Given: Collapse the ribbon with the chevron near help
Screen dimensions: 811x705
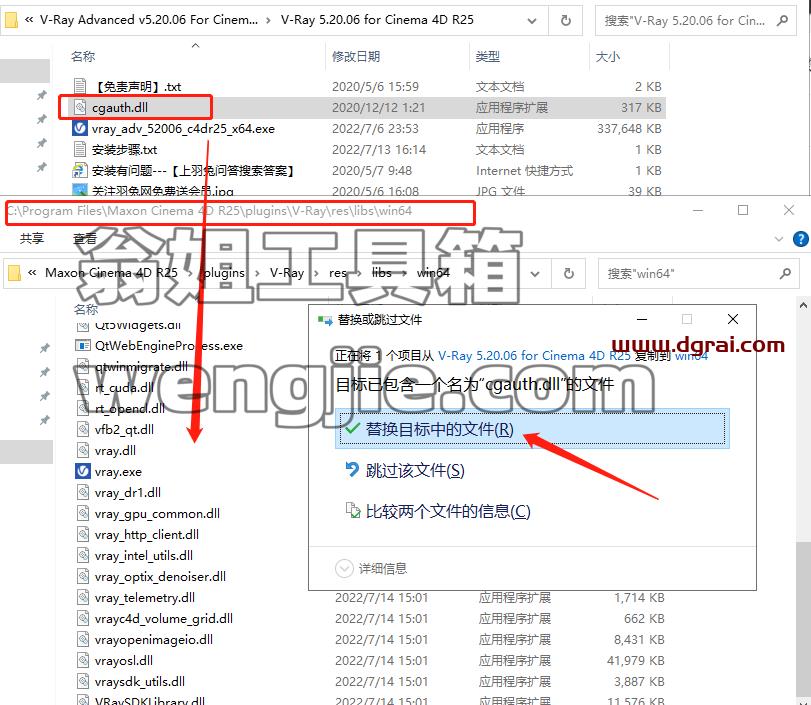Looking at the screenshot, I should coord(779,239).
